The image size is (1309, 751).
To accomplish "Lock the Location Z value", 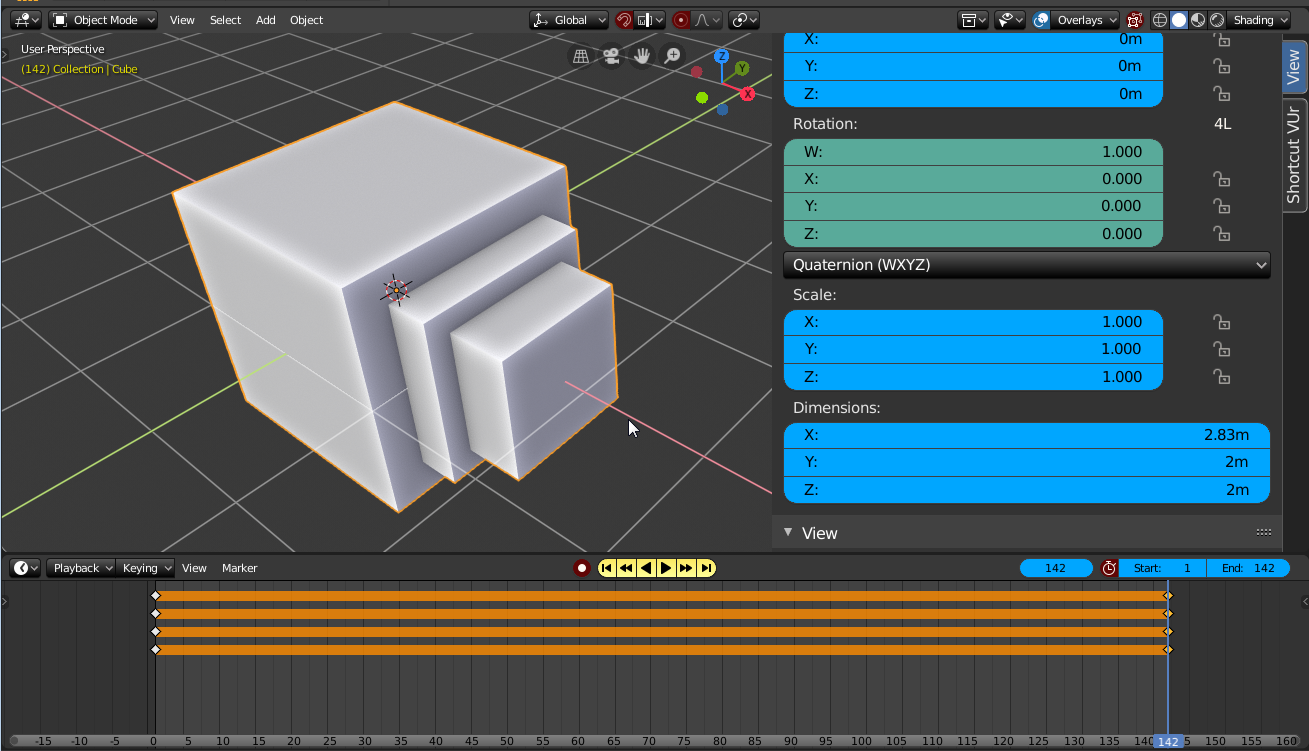I will click(x=1221, y=94).
